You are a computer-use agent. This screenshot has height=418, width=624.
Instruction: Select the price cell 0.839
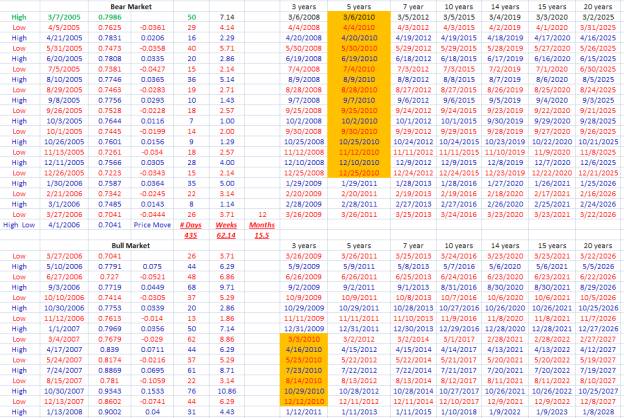(110, 350)
